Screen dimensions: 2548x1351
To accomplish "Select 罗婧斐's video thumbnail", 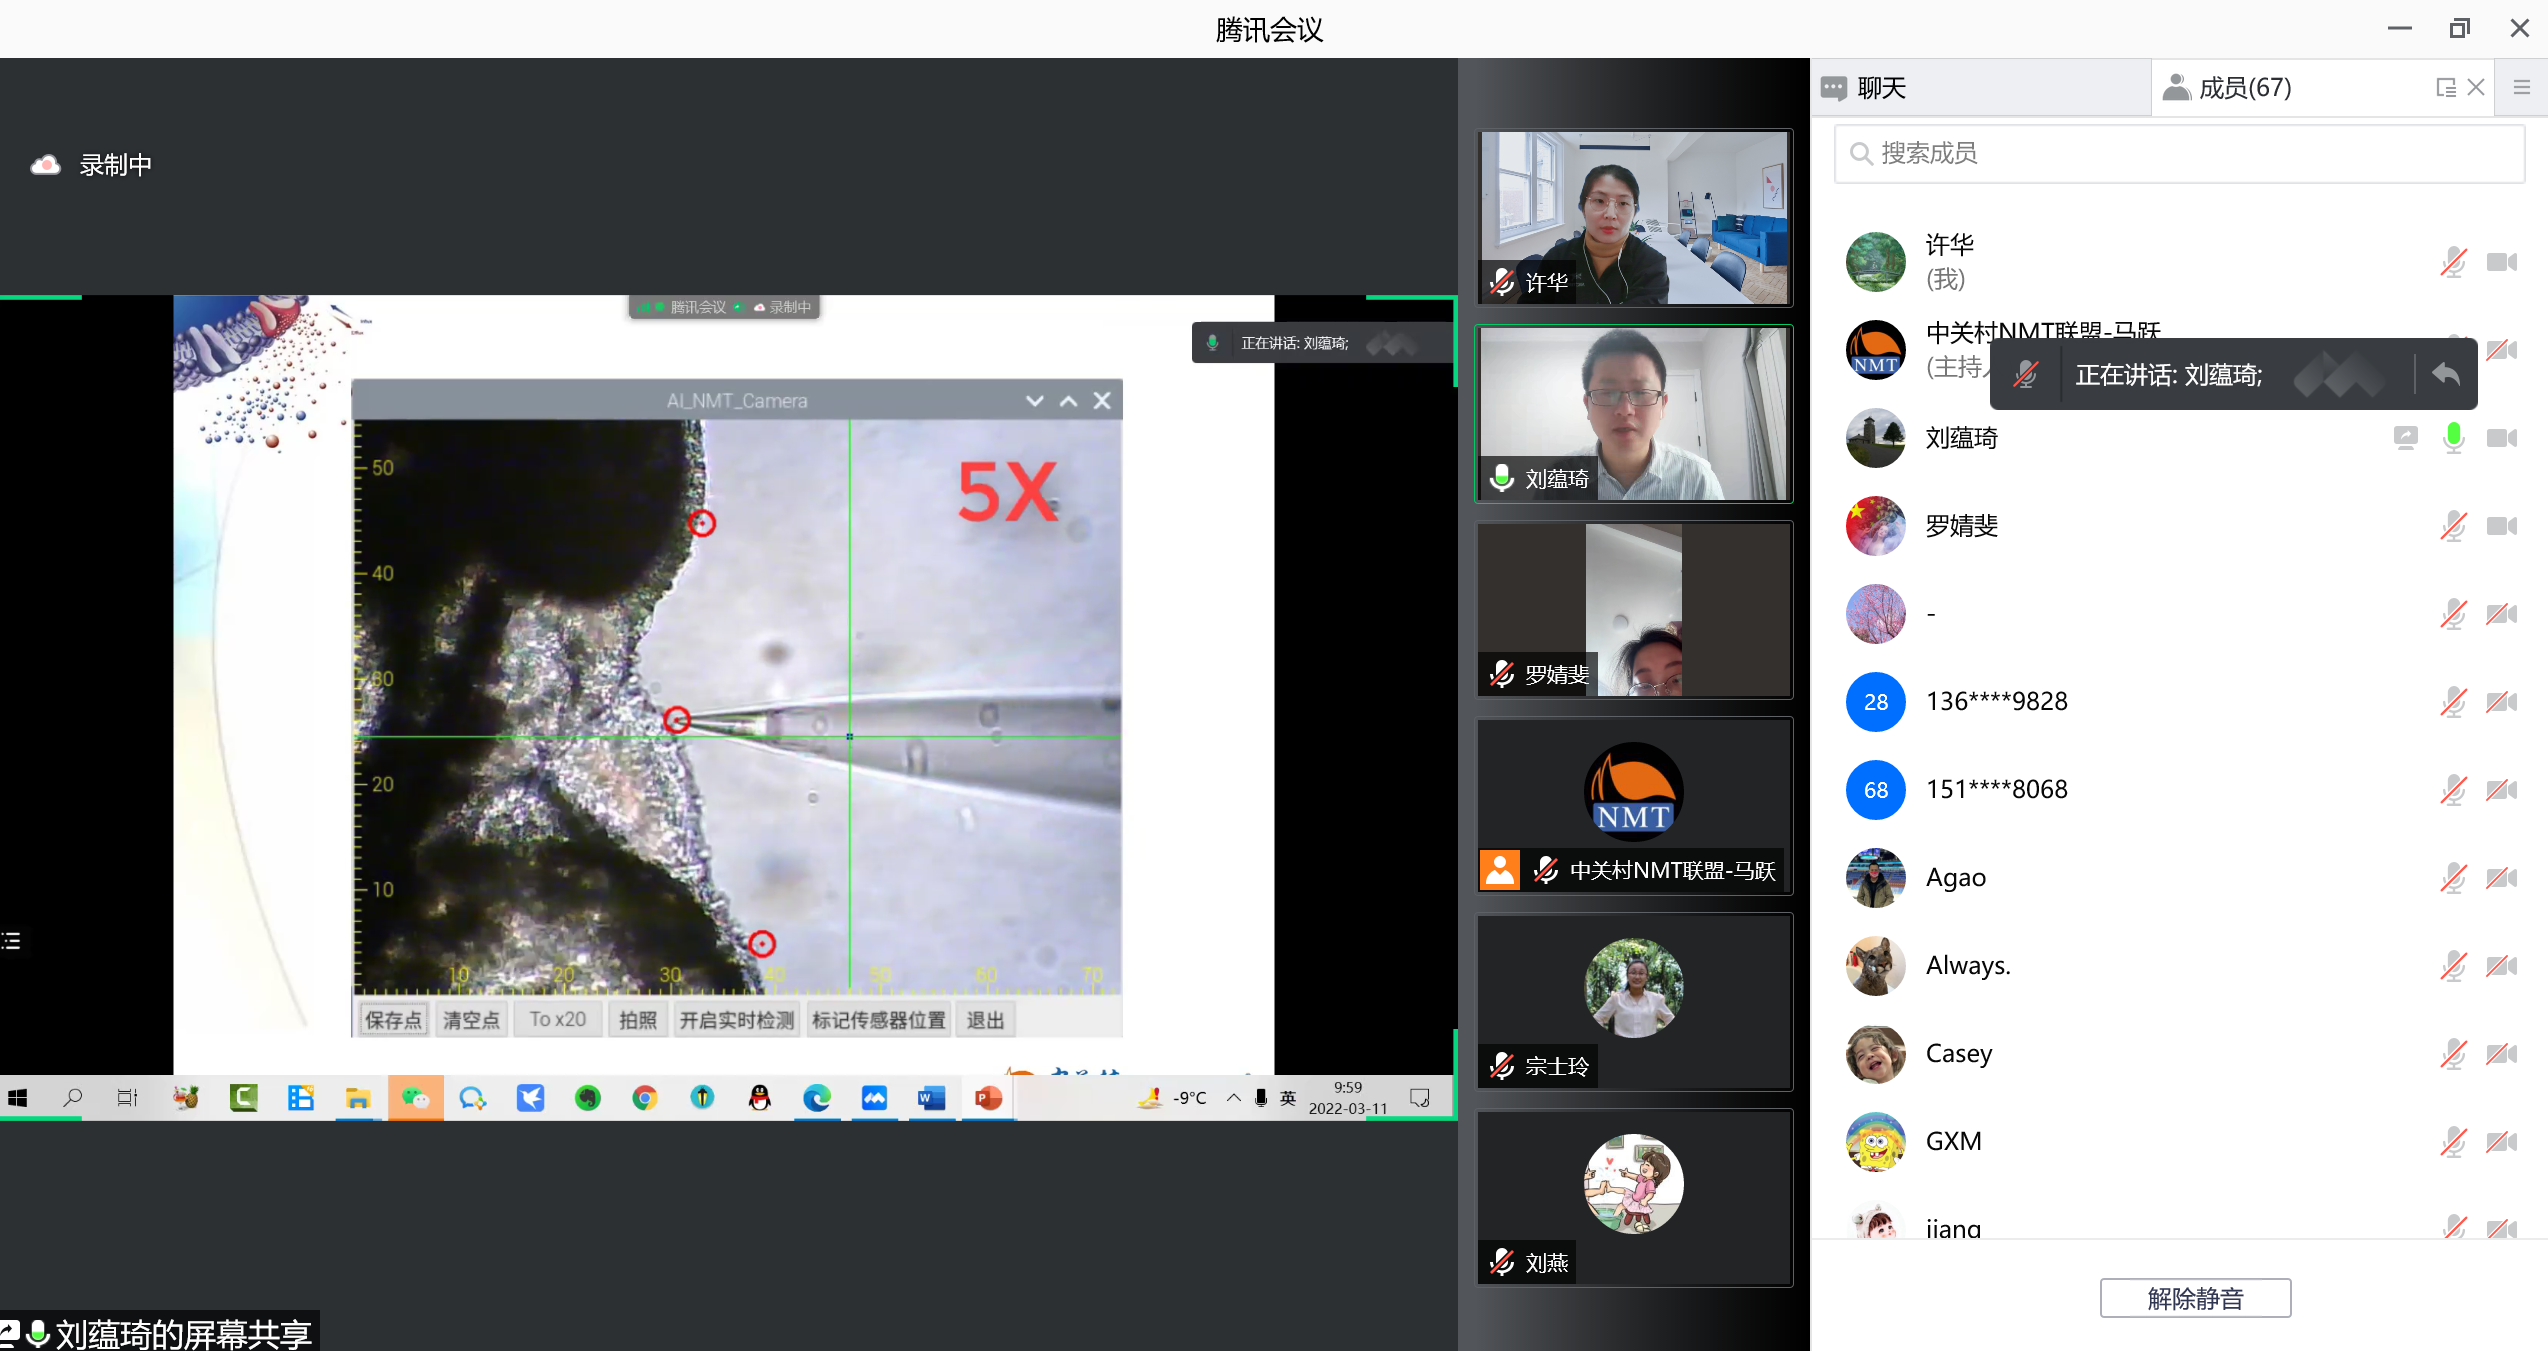I will (1634, 610).
